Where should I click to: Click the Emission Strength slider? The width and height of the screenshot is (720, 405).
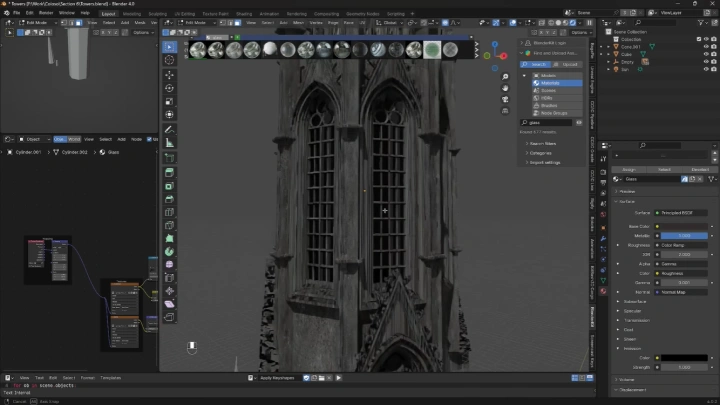tap(684, 367)
